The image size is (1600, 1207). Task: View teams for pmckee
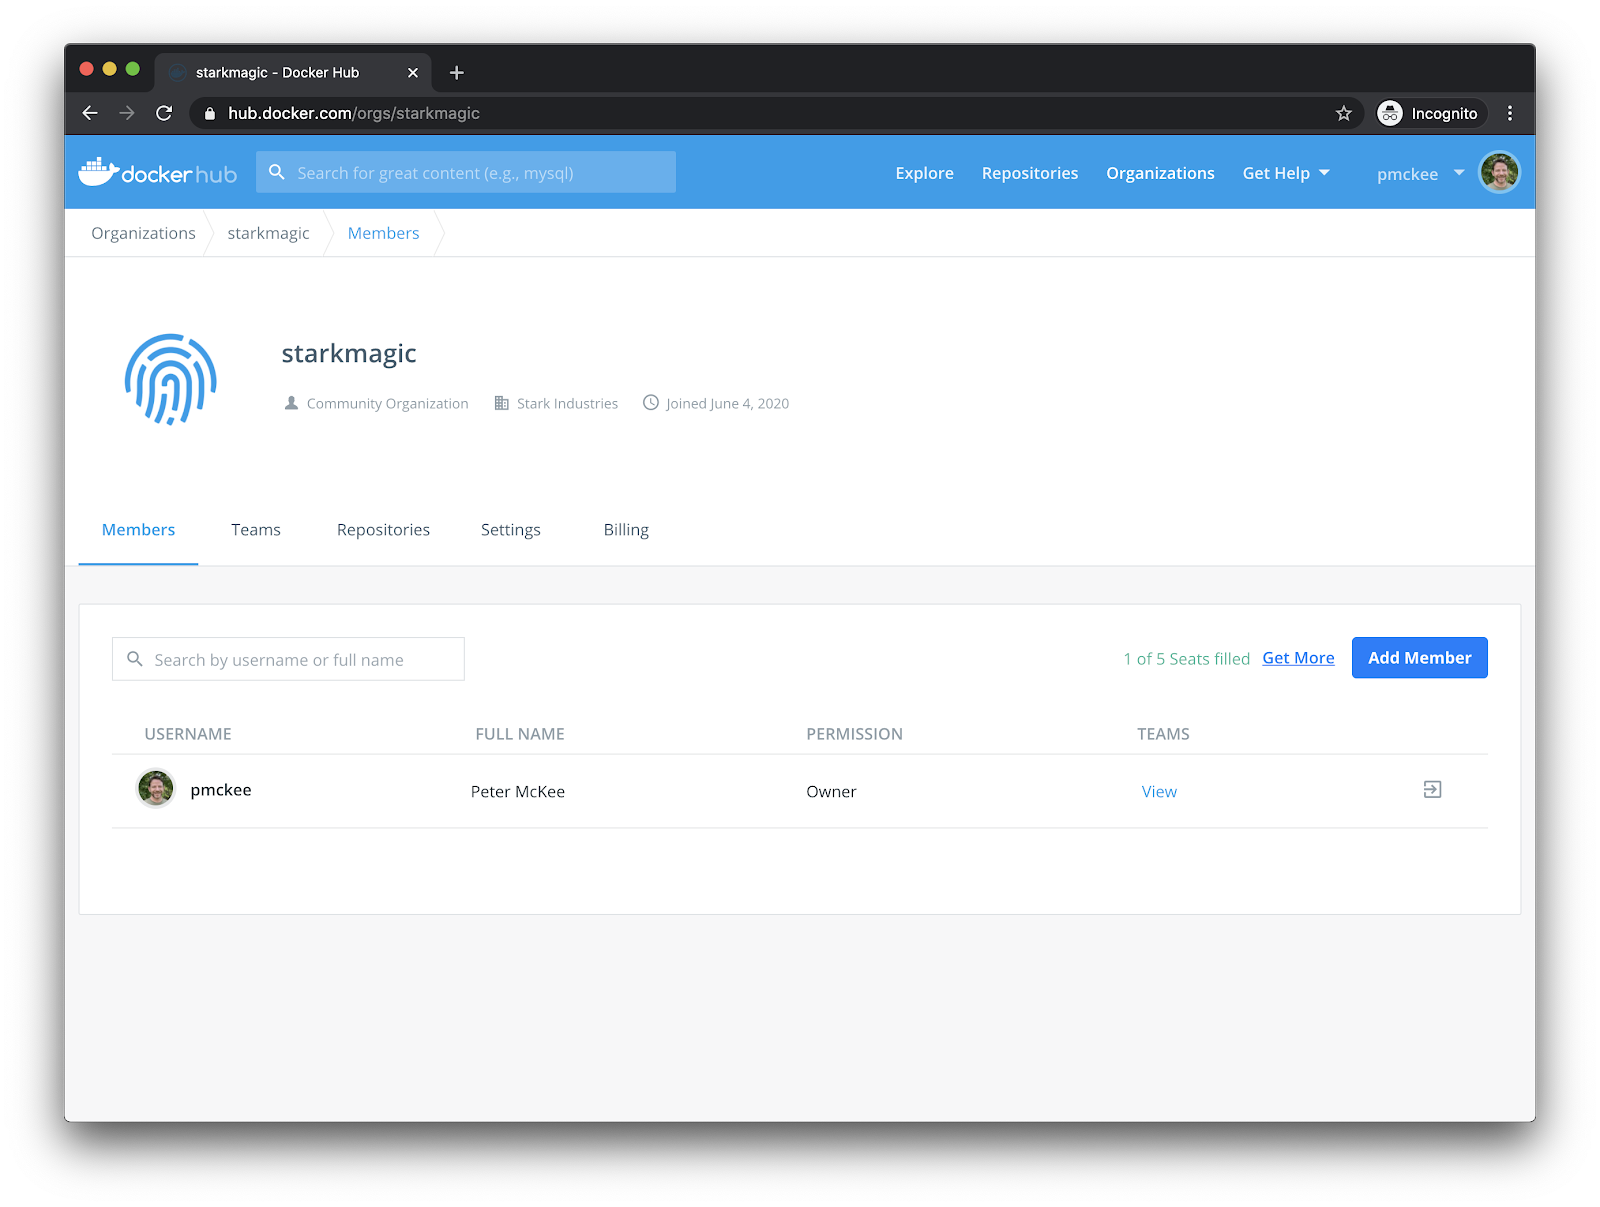click(1159, 792)
